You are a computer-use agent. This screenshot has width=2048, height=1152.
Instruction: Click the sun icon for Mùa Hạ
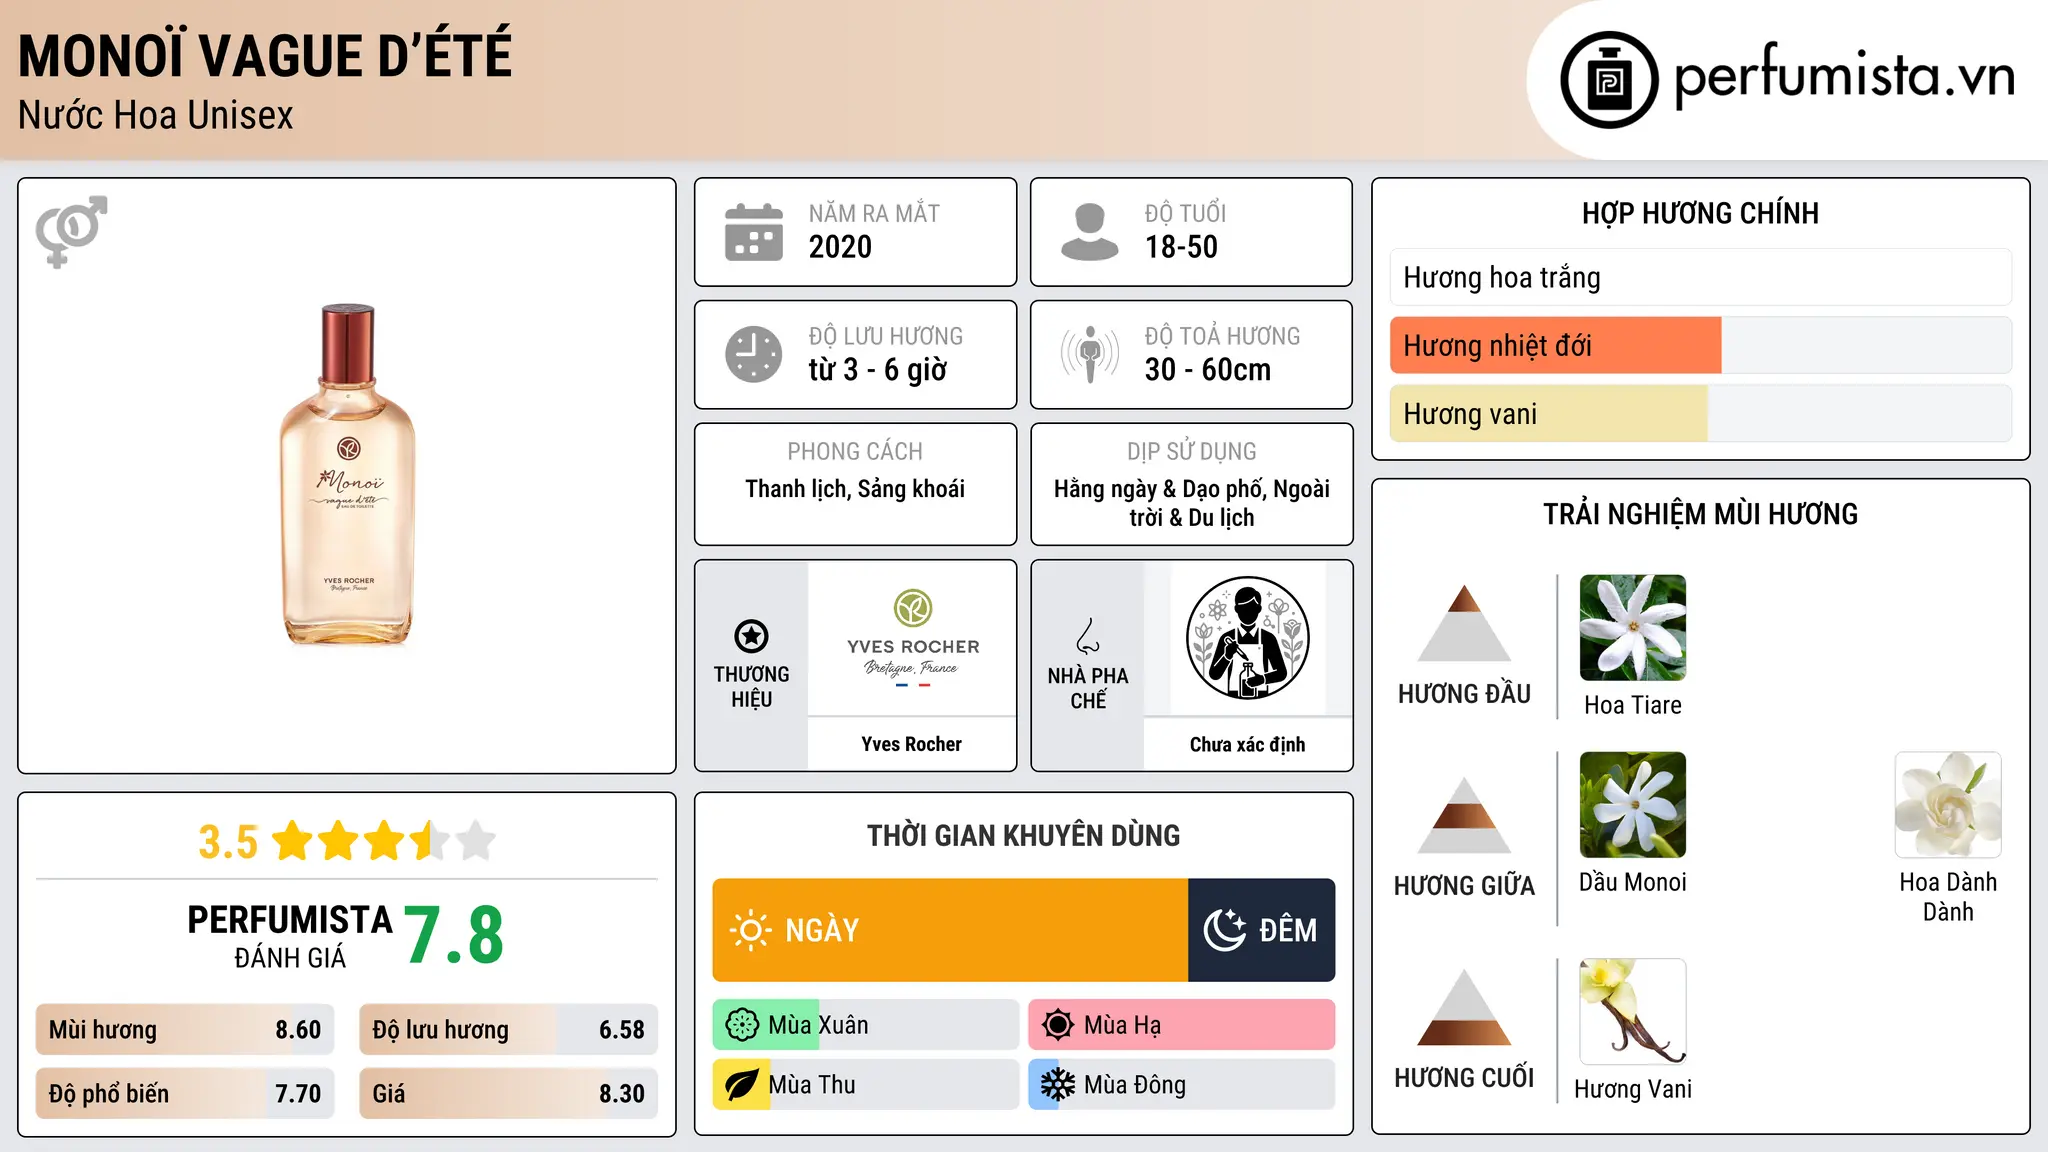[1058, 1025]
